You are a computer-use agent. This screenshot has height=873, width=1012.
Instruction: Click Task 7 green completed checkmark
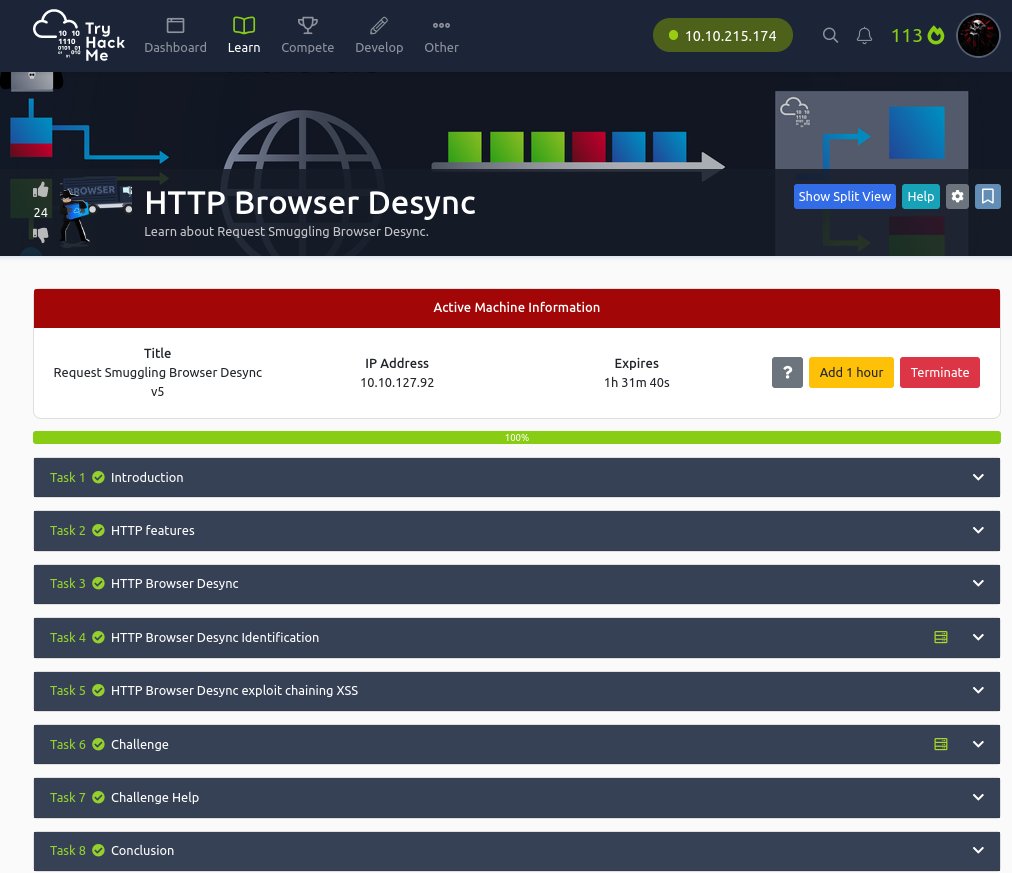click(x=98, y=798)
